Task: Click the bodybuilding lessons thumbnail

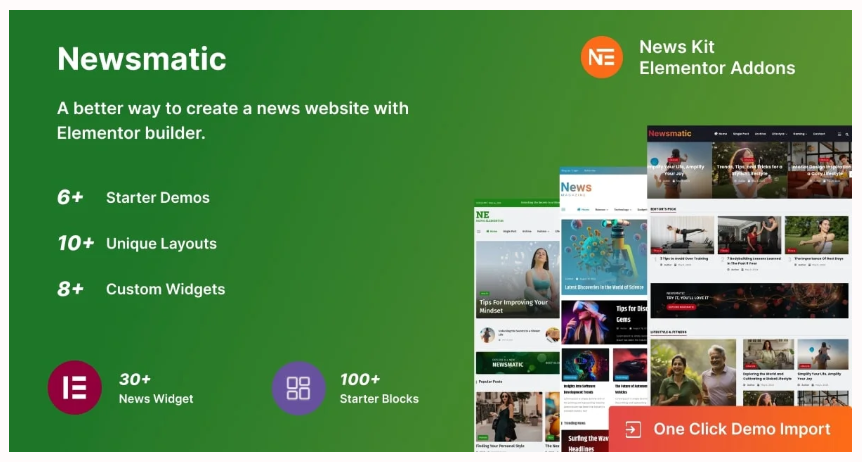Action: click(x=749, y=235)
